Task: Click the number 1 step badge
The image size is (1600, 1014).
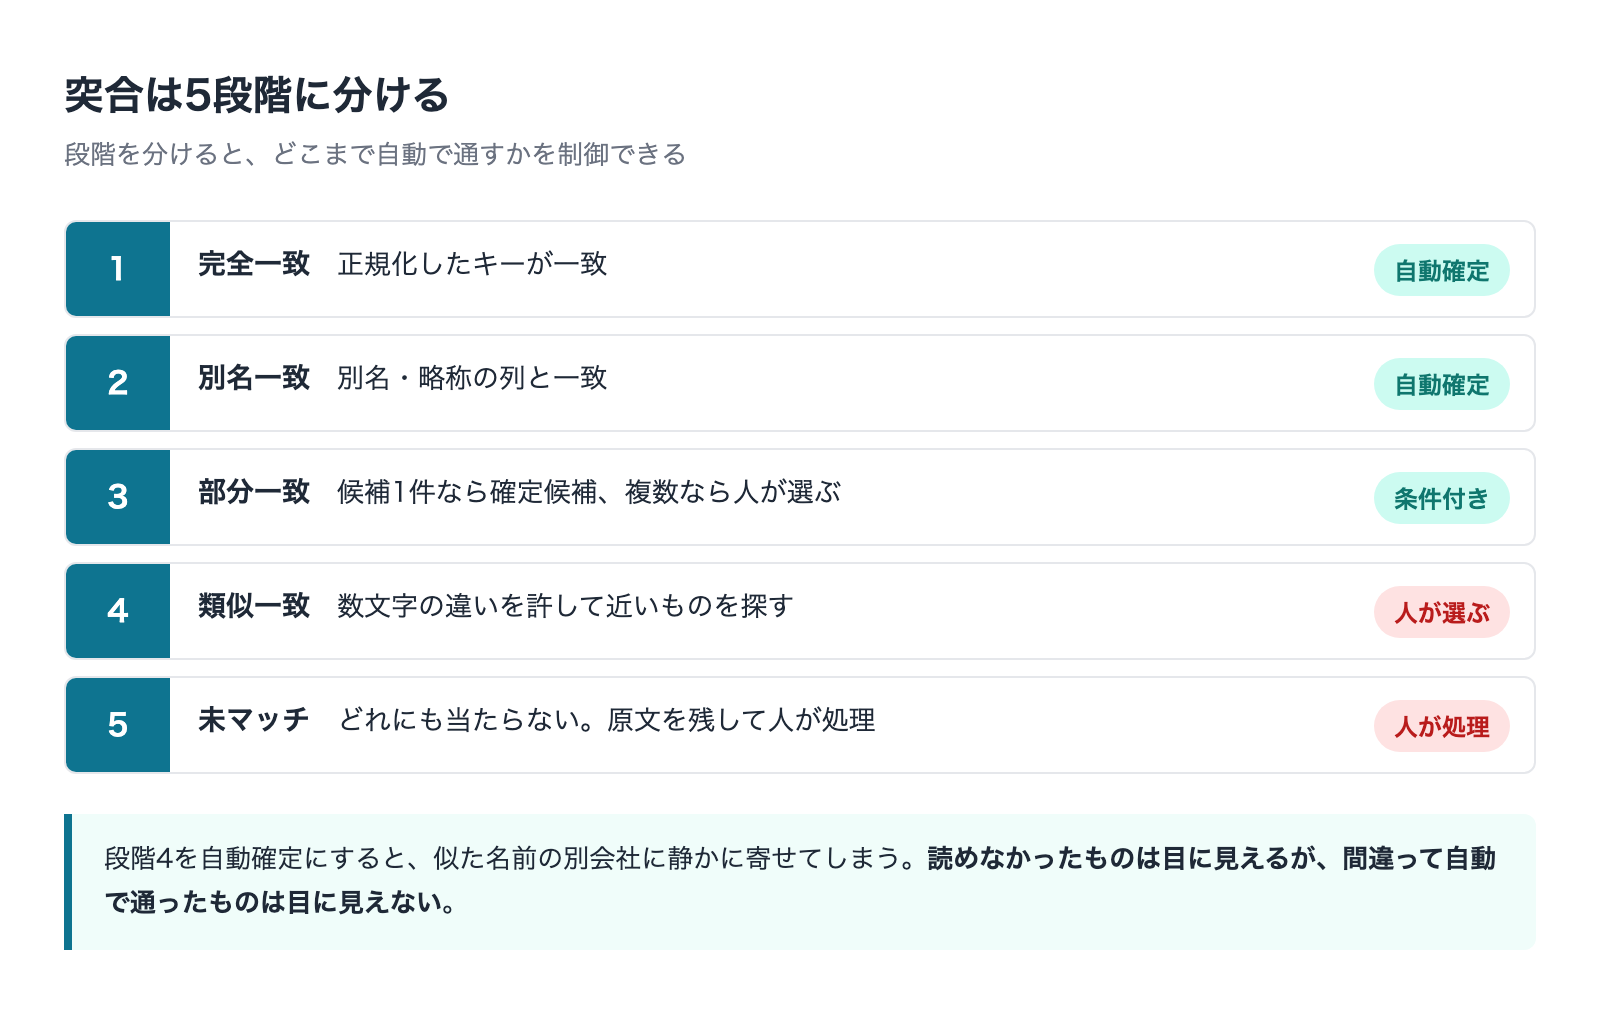Action: [118, 269]
